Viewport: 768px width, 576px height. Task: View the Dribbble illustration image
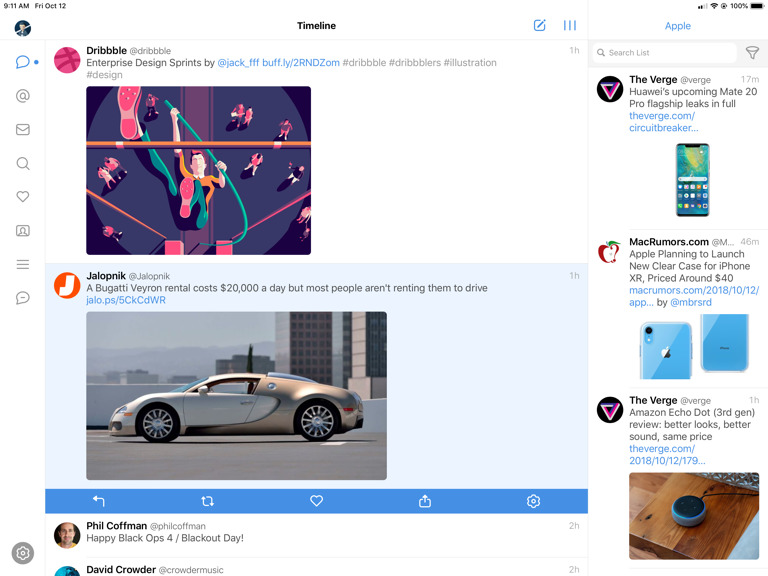click(x=198, y=170)
